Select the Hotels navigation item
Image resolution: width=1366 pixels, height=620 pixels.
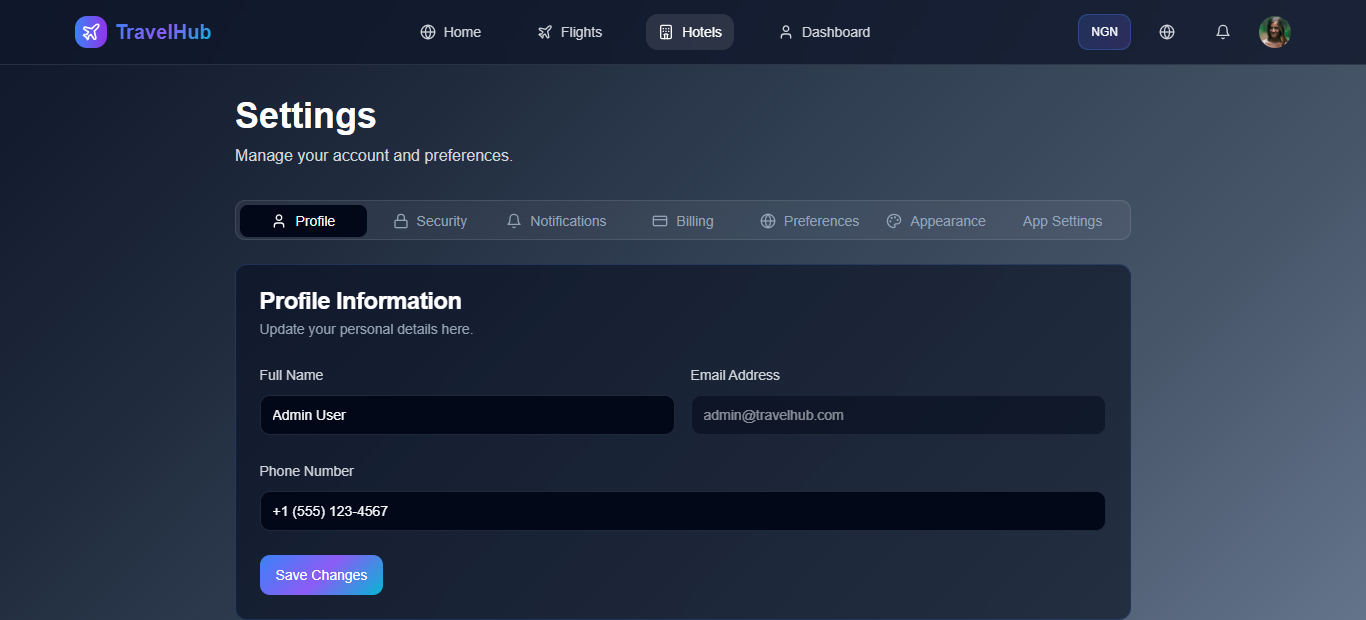[x=690, y=32]
